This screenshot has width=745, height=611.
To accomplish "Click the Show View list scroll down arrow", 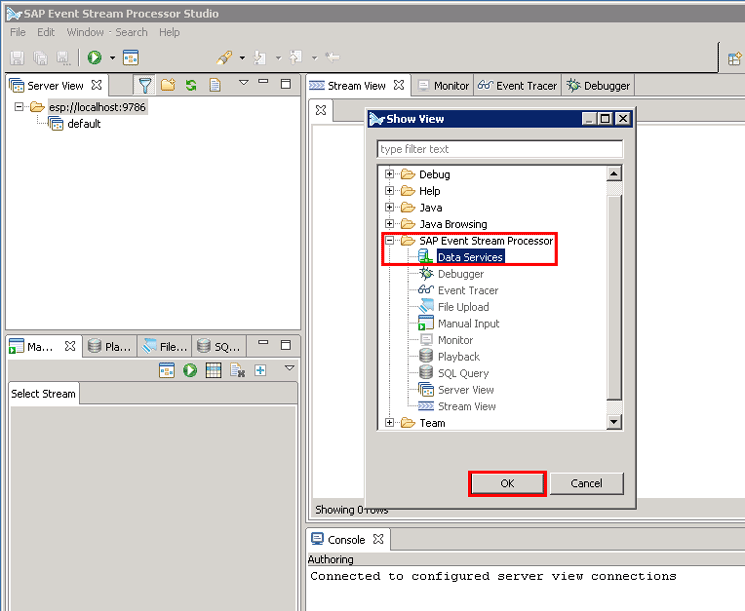I will (x=614, y=422).
